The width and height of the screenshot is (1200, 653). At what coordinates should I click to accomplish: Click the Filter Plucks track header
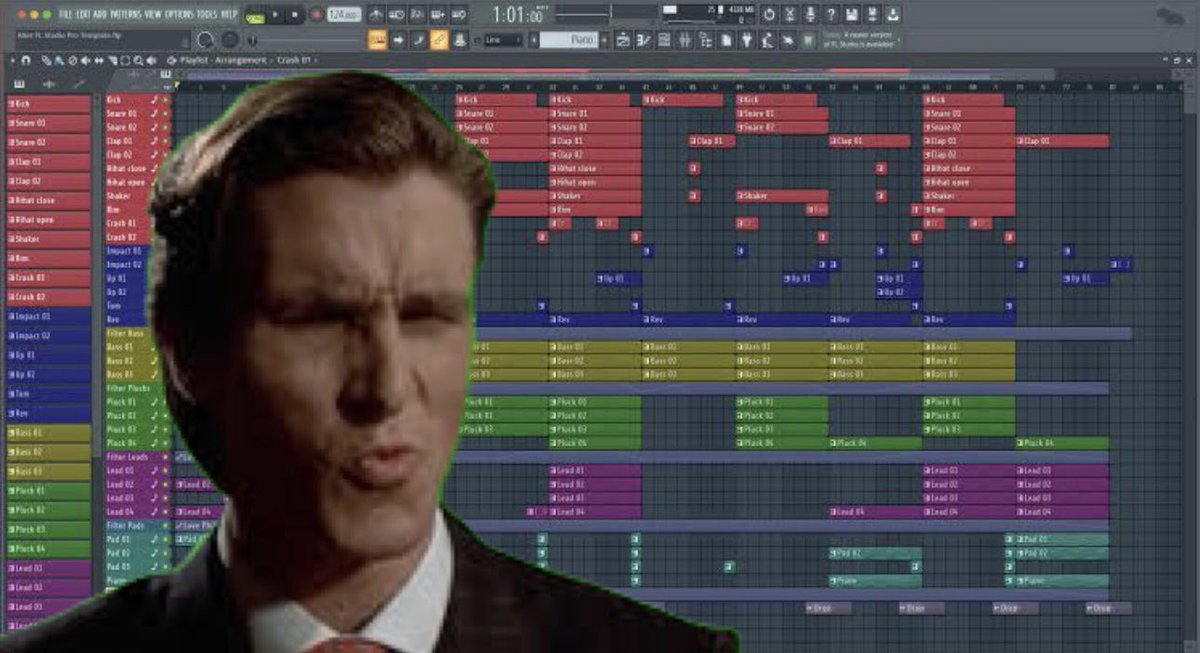pyautogui.click(x=132, y=388)
